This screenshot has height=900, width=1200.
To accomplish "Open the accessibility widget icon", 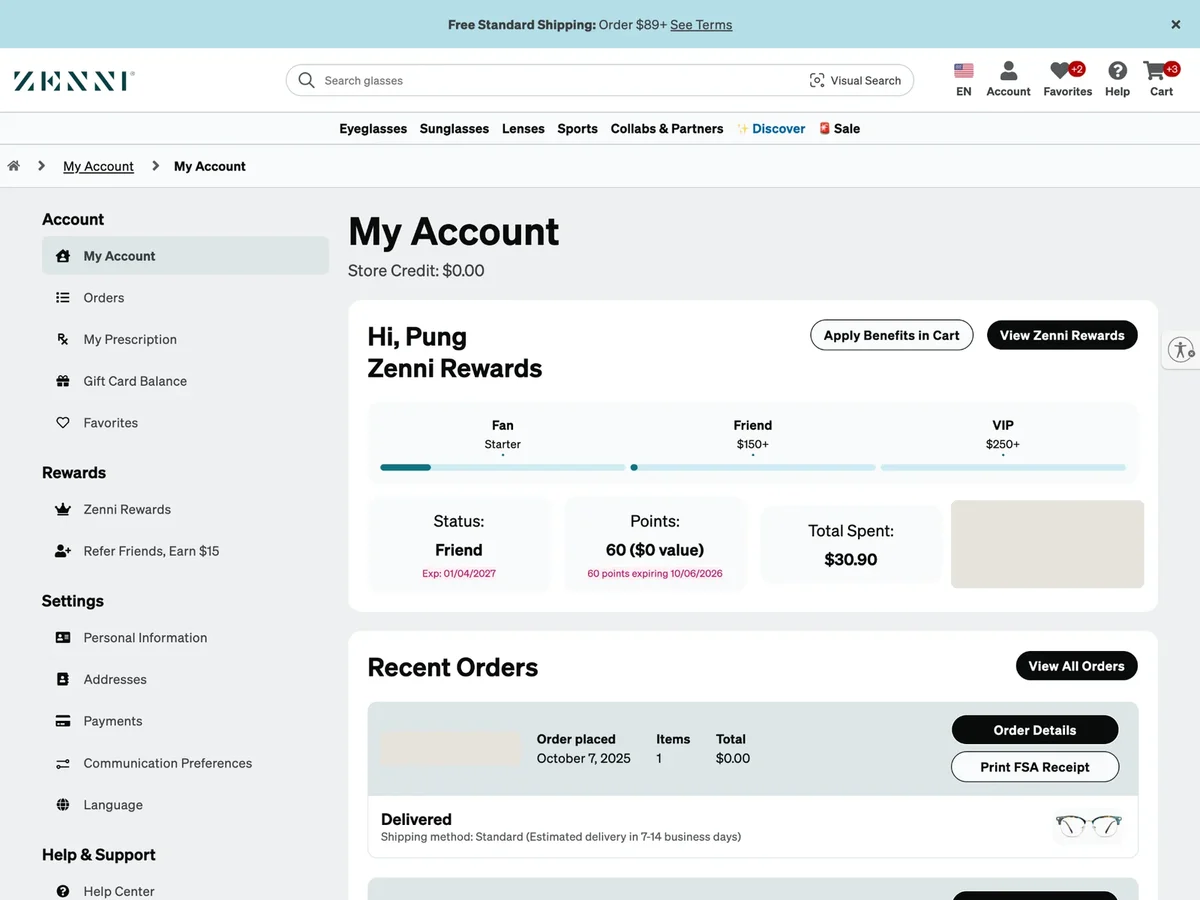I will point(1181,350).
